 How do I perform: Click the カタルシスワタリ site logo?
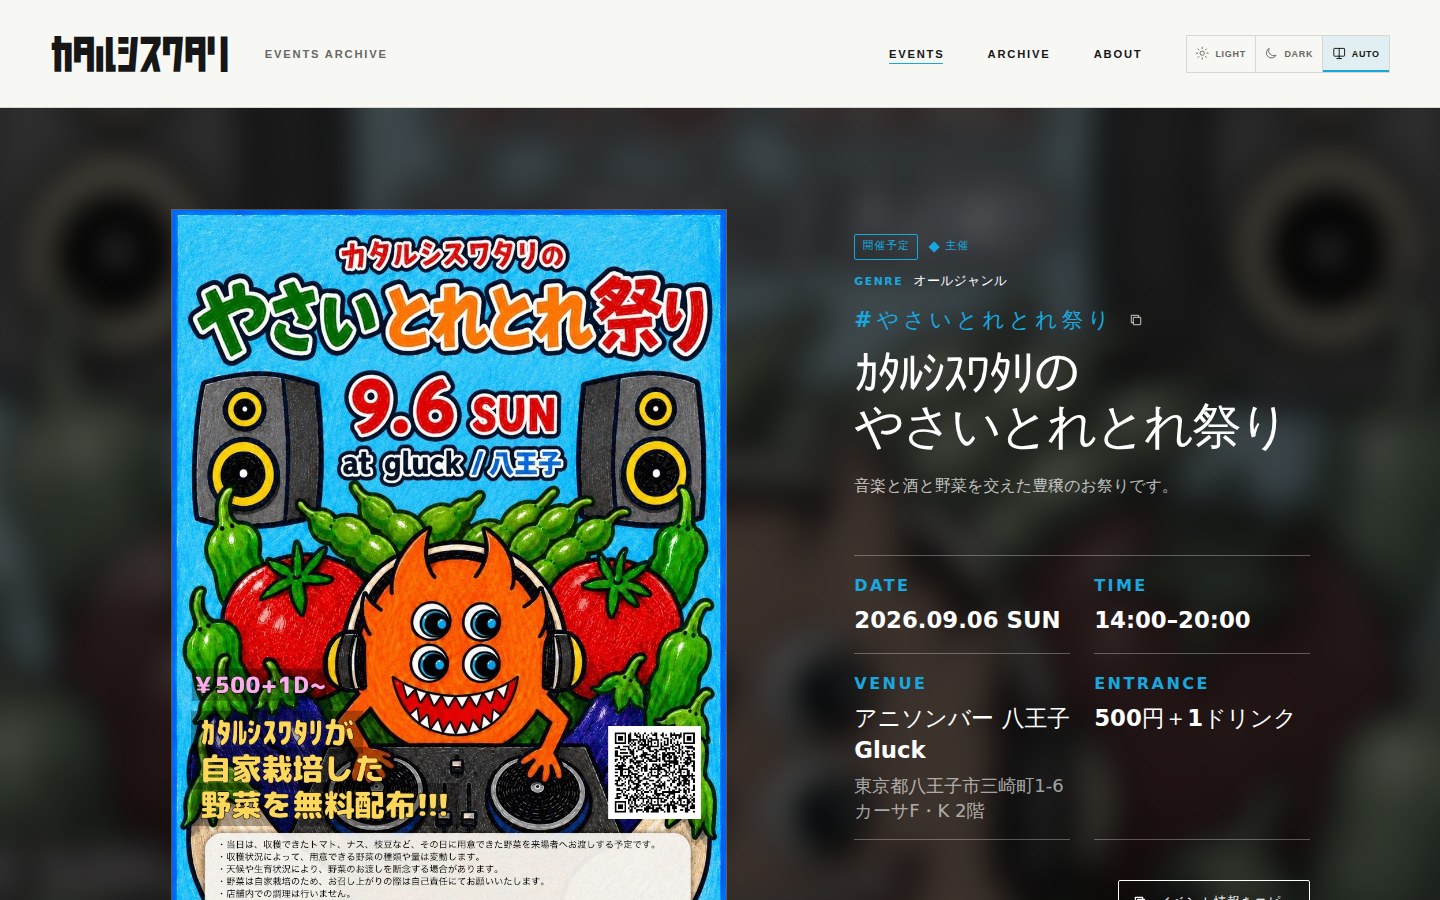pyautogui.click(x=140, y=54)
